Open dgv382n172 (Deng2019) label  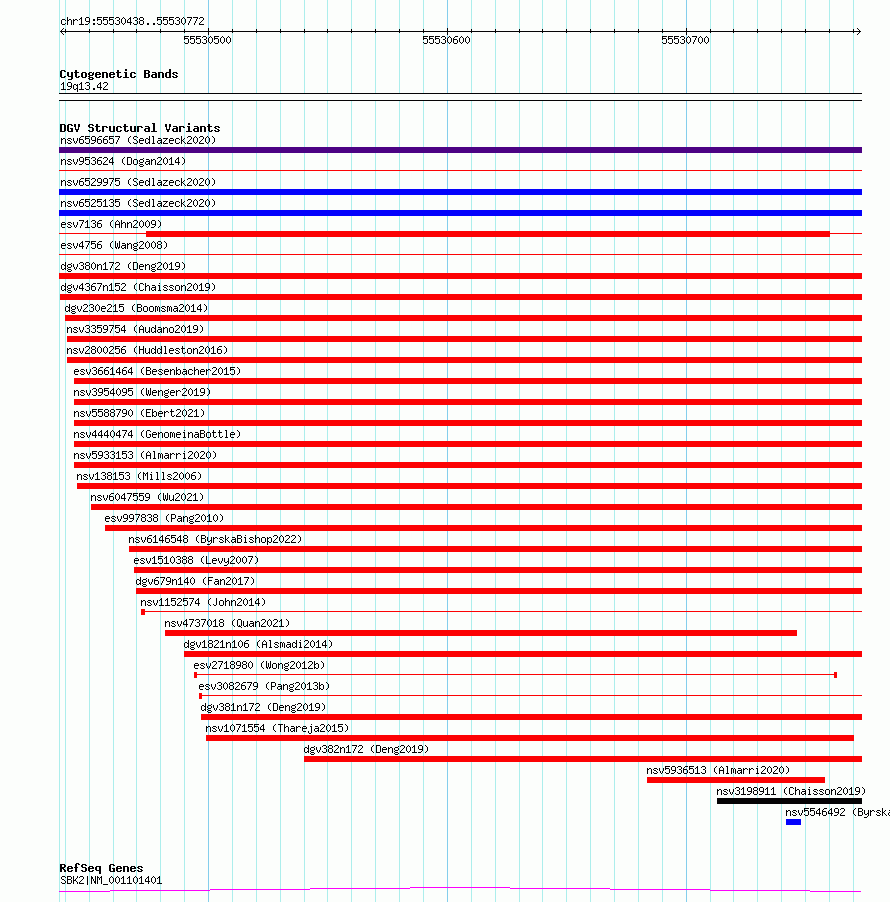click(366, 750)
